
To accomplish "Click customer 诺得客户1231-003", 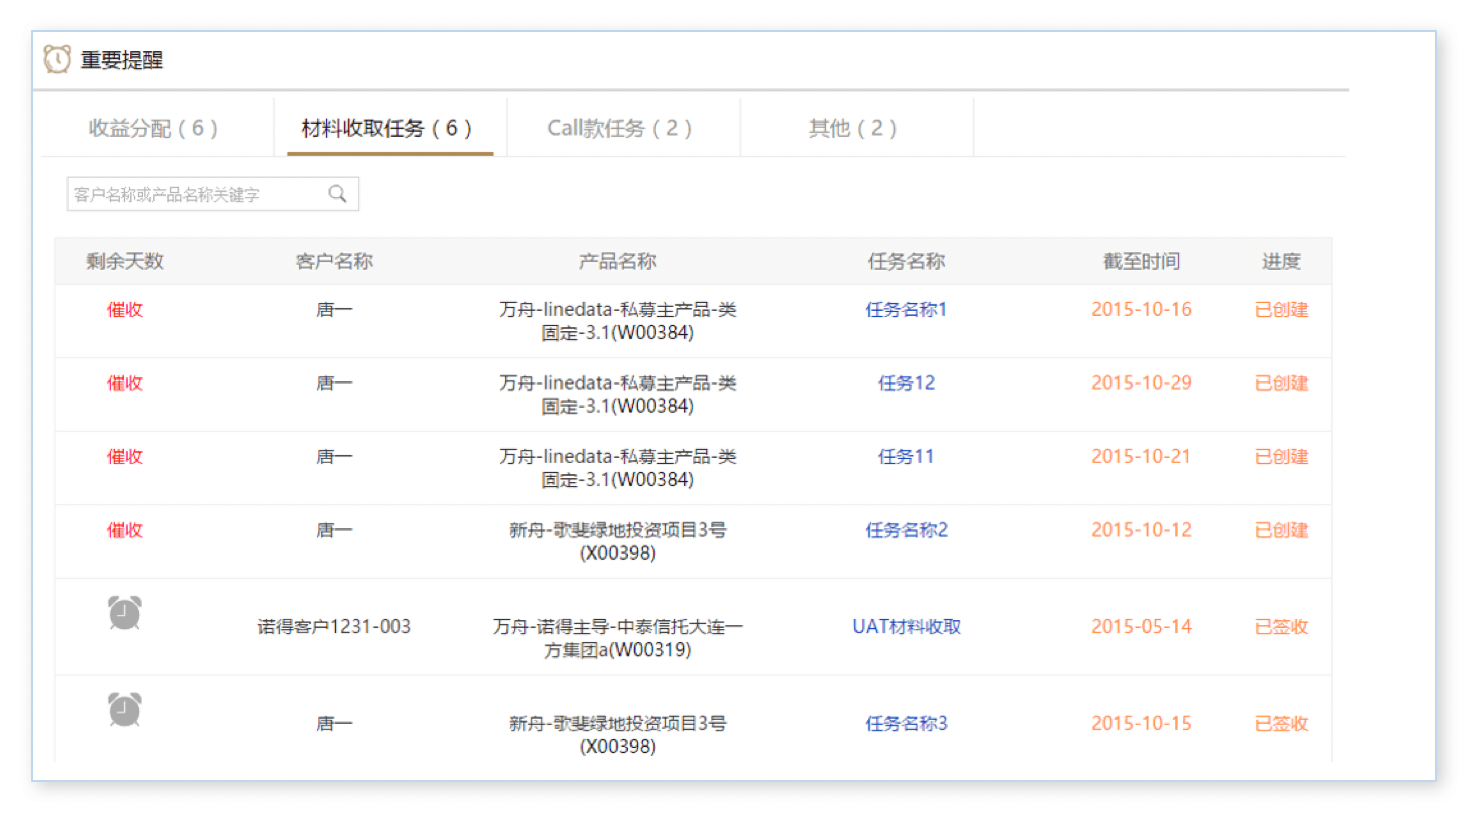I will pos(334,627).
